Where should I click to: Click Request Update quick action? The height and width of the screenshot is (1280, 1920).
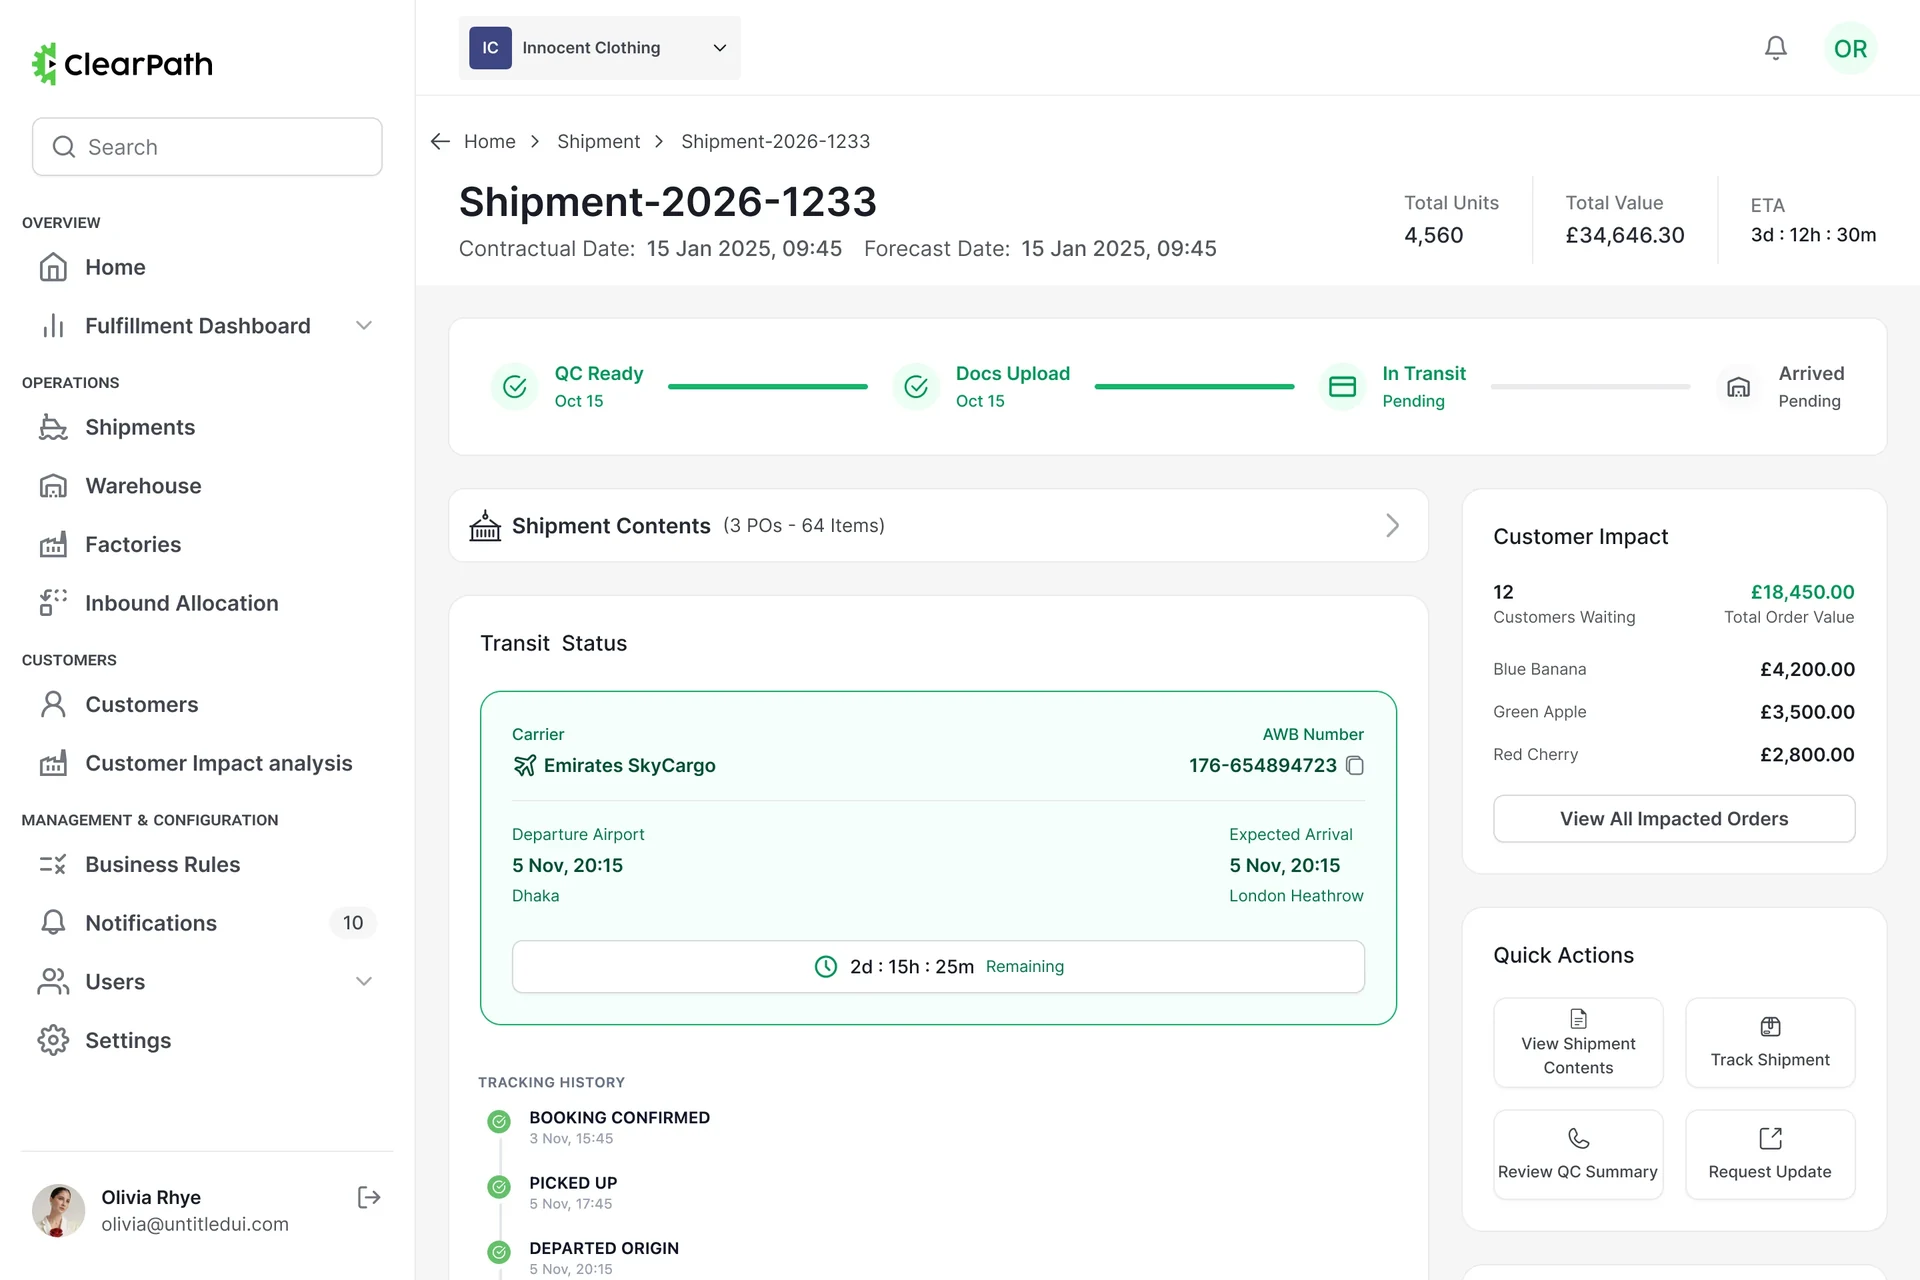tap(1770, 1155)
